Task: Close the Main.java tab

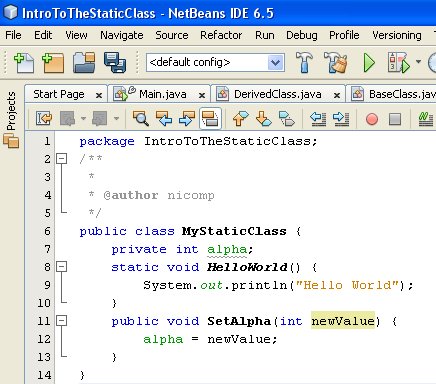Action: [x=202, y=96]
